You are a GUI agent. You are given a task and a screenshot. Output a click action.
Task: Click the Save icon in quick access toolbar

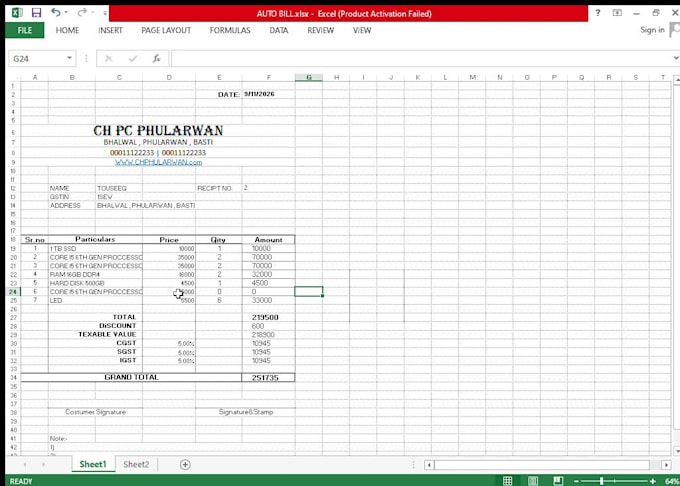coord(36,13)
